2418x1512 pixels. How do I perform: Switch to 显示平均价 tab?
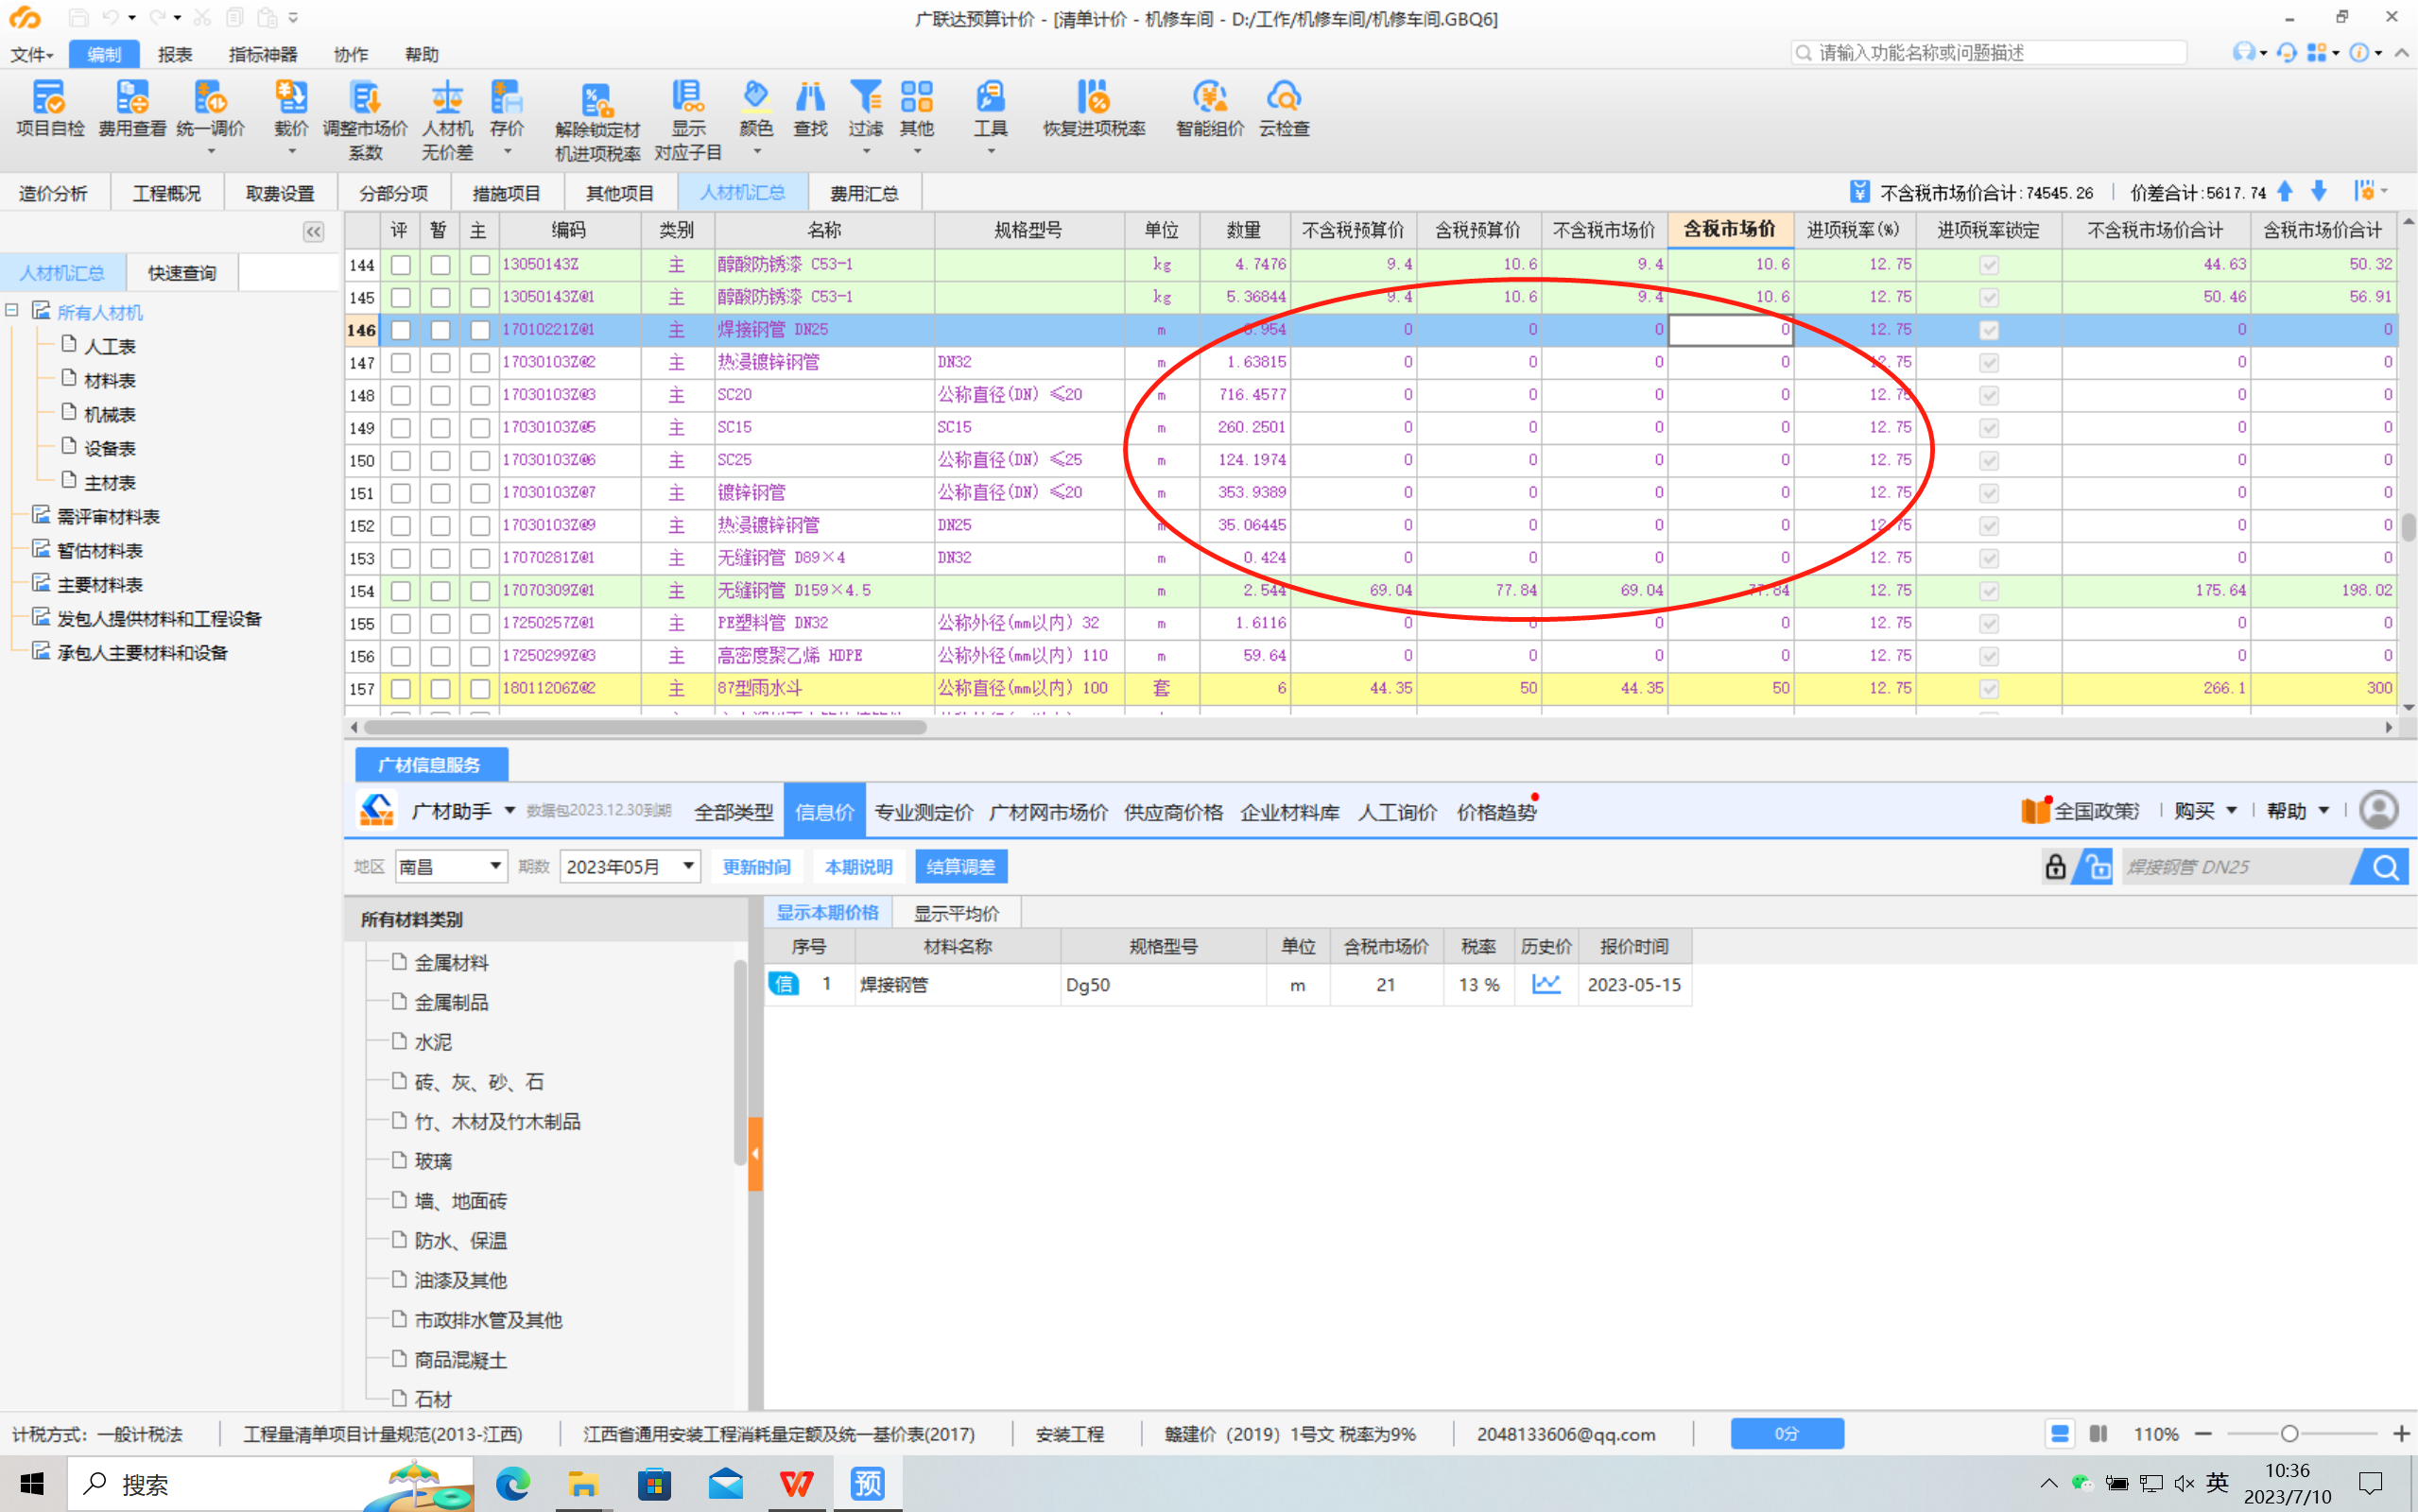pos(956,913)
